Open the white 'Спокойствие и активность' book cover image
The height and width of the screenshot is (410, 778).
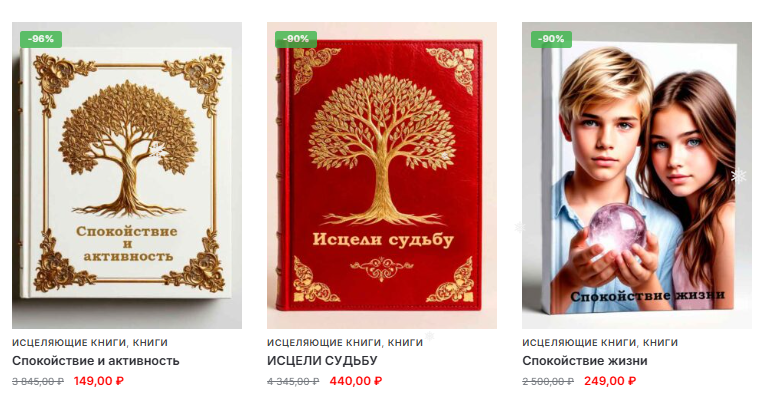[127, 175]
